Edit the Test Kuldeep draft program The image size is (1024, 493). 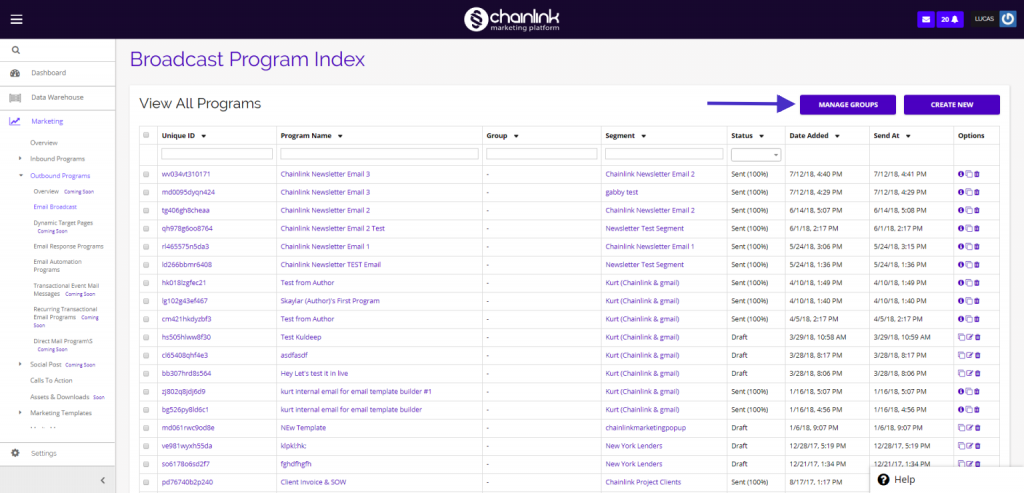tap(970, 337)
